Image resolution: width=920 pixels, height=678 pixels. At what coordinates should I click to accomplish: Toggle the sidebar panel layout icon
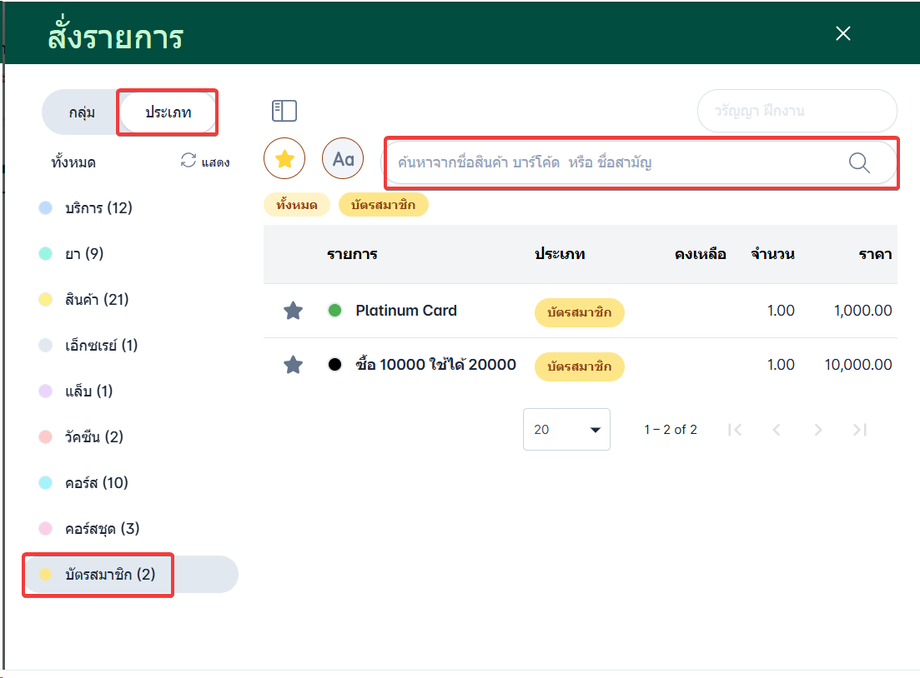pos(284,111)
